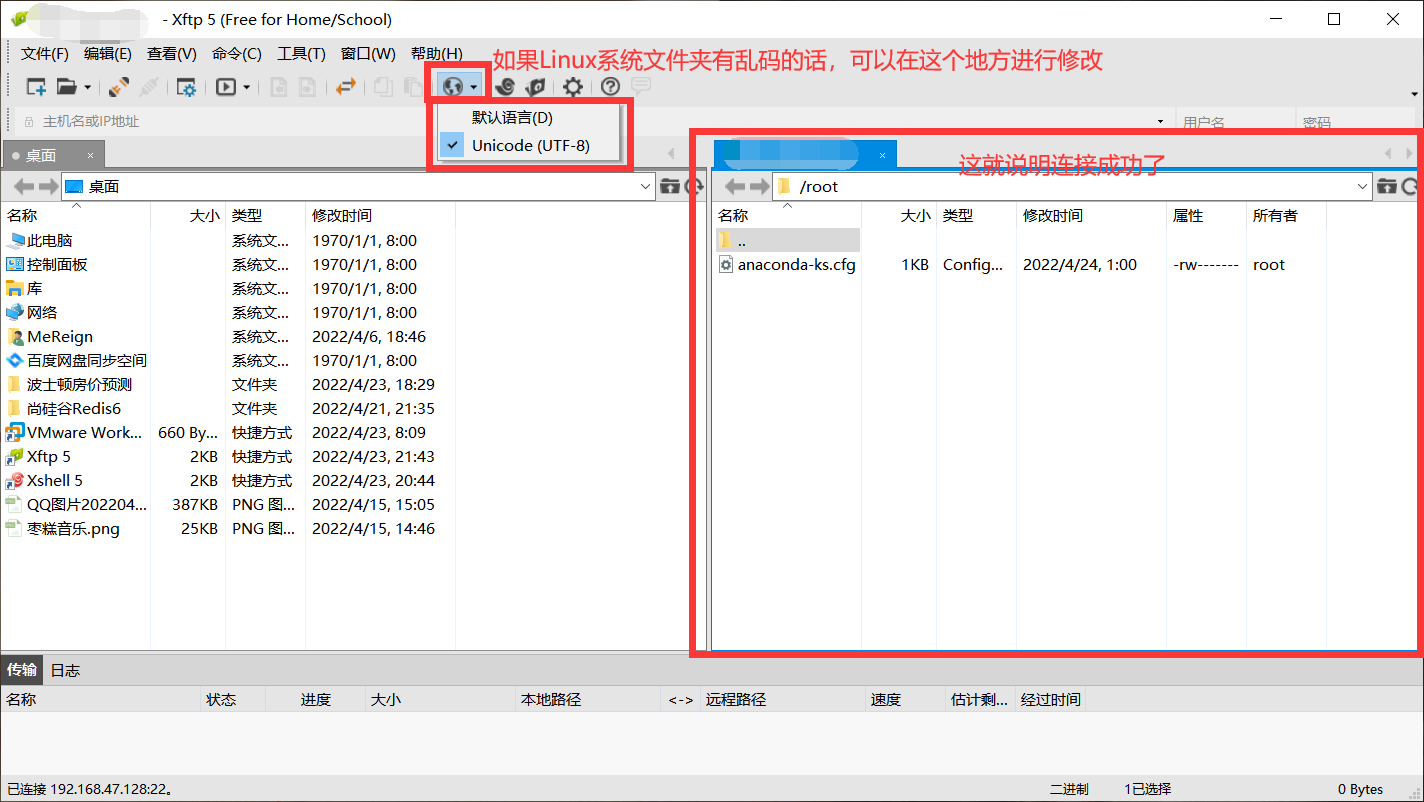Refresh the remote pane listing
This screenshot has width=1424, height=802.
1410,186
